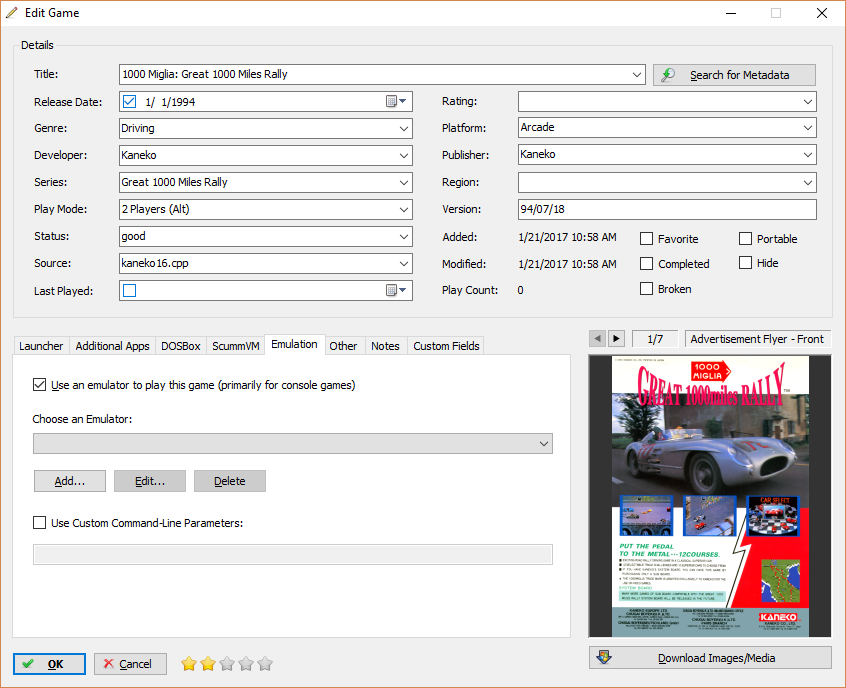This screenshot has width=846, height=688.
Task: Switch to the Other tab
Action: pos(343,346)
